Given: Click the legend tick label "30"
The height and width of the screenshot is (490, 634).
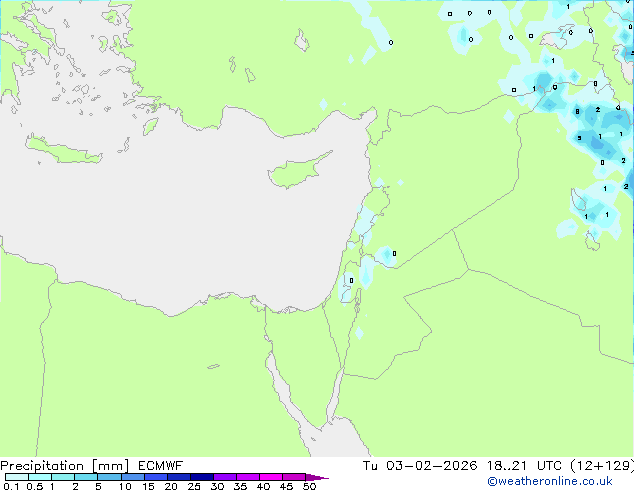Looking at the screenshot, I should [217, 486].
